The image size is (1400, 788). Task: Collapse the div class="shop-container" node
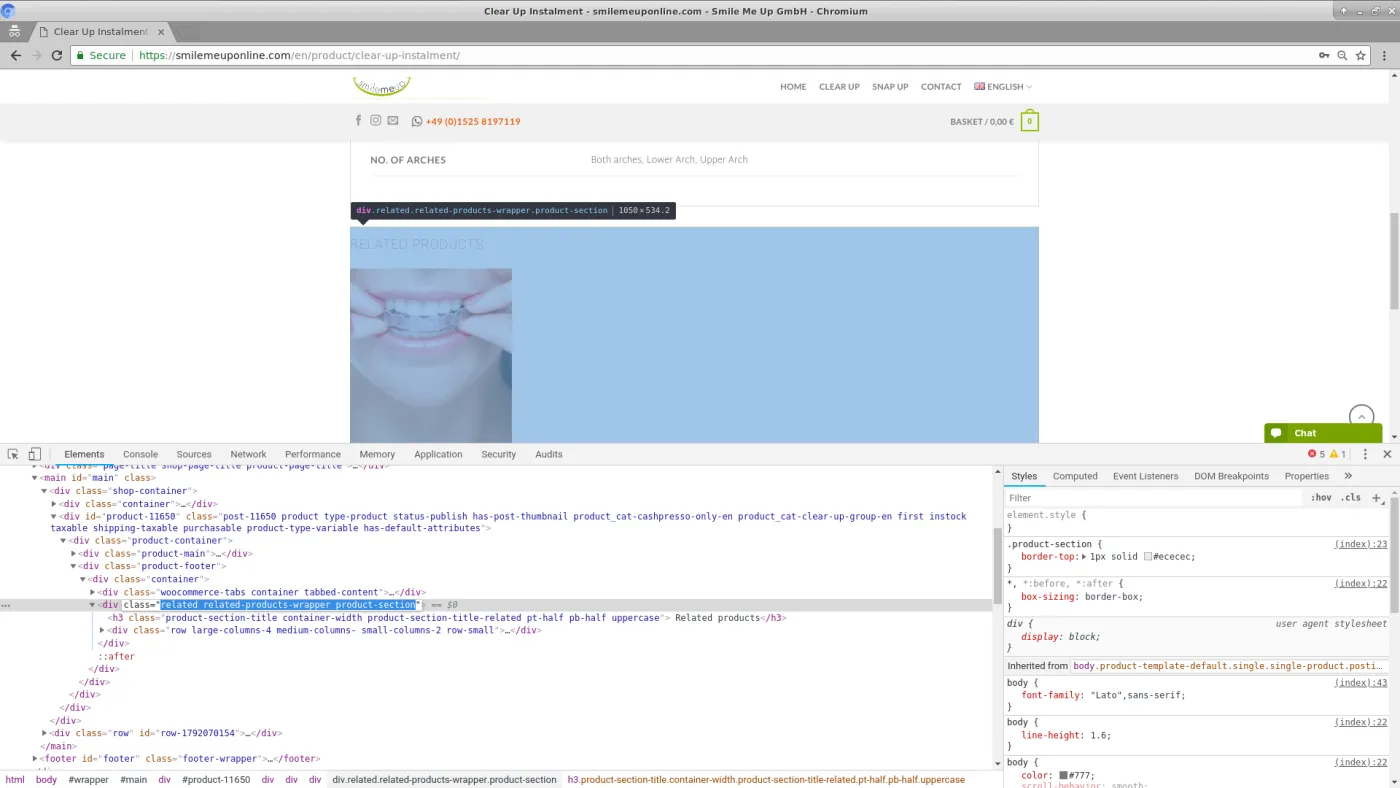[x=45, y=491]
